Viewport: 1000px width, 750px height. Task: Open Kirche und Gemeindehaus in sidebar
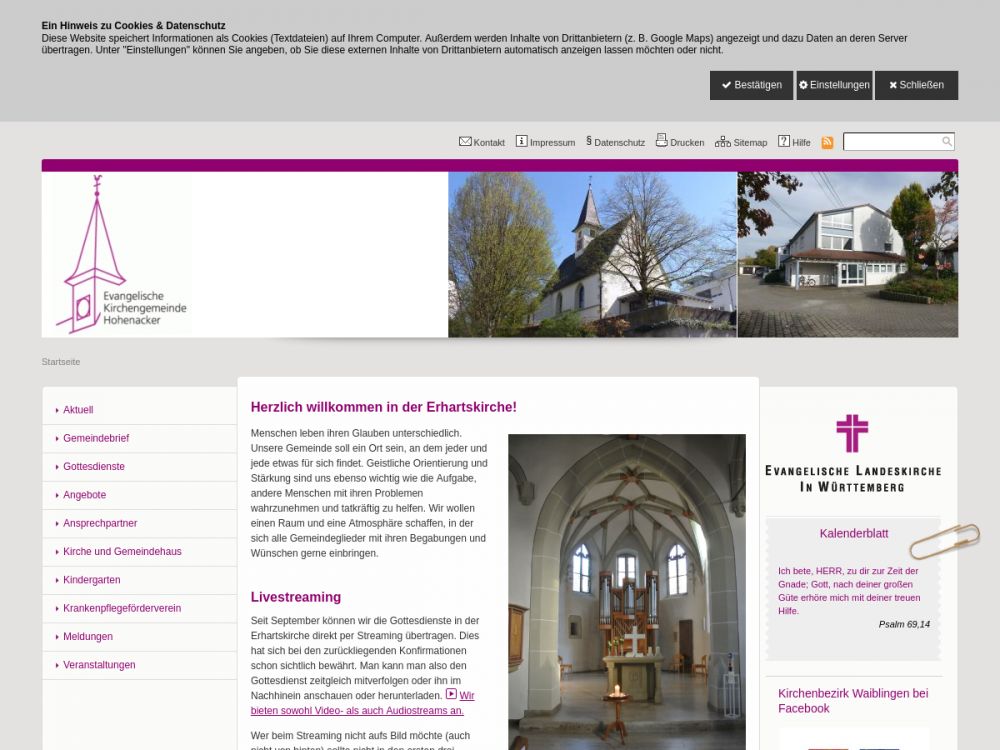[122, 552]
